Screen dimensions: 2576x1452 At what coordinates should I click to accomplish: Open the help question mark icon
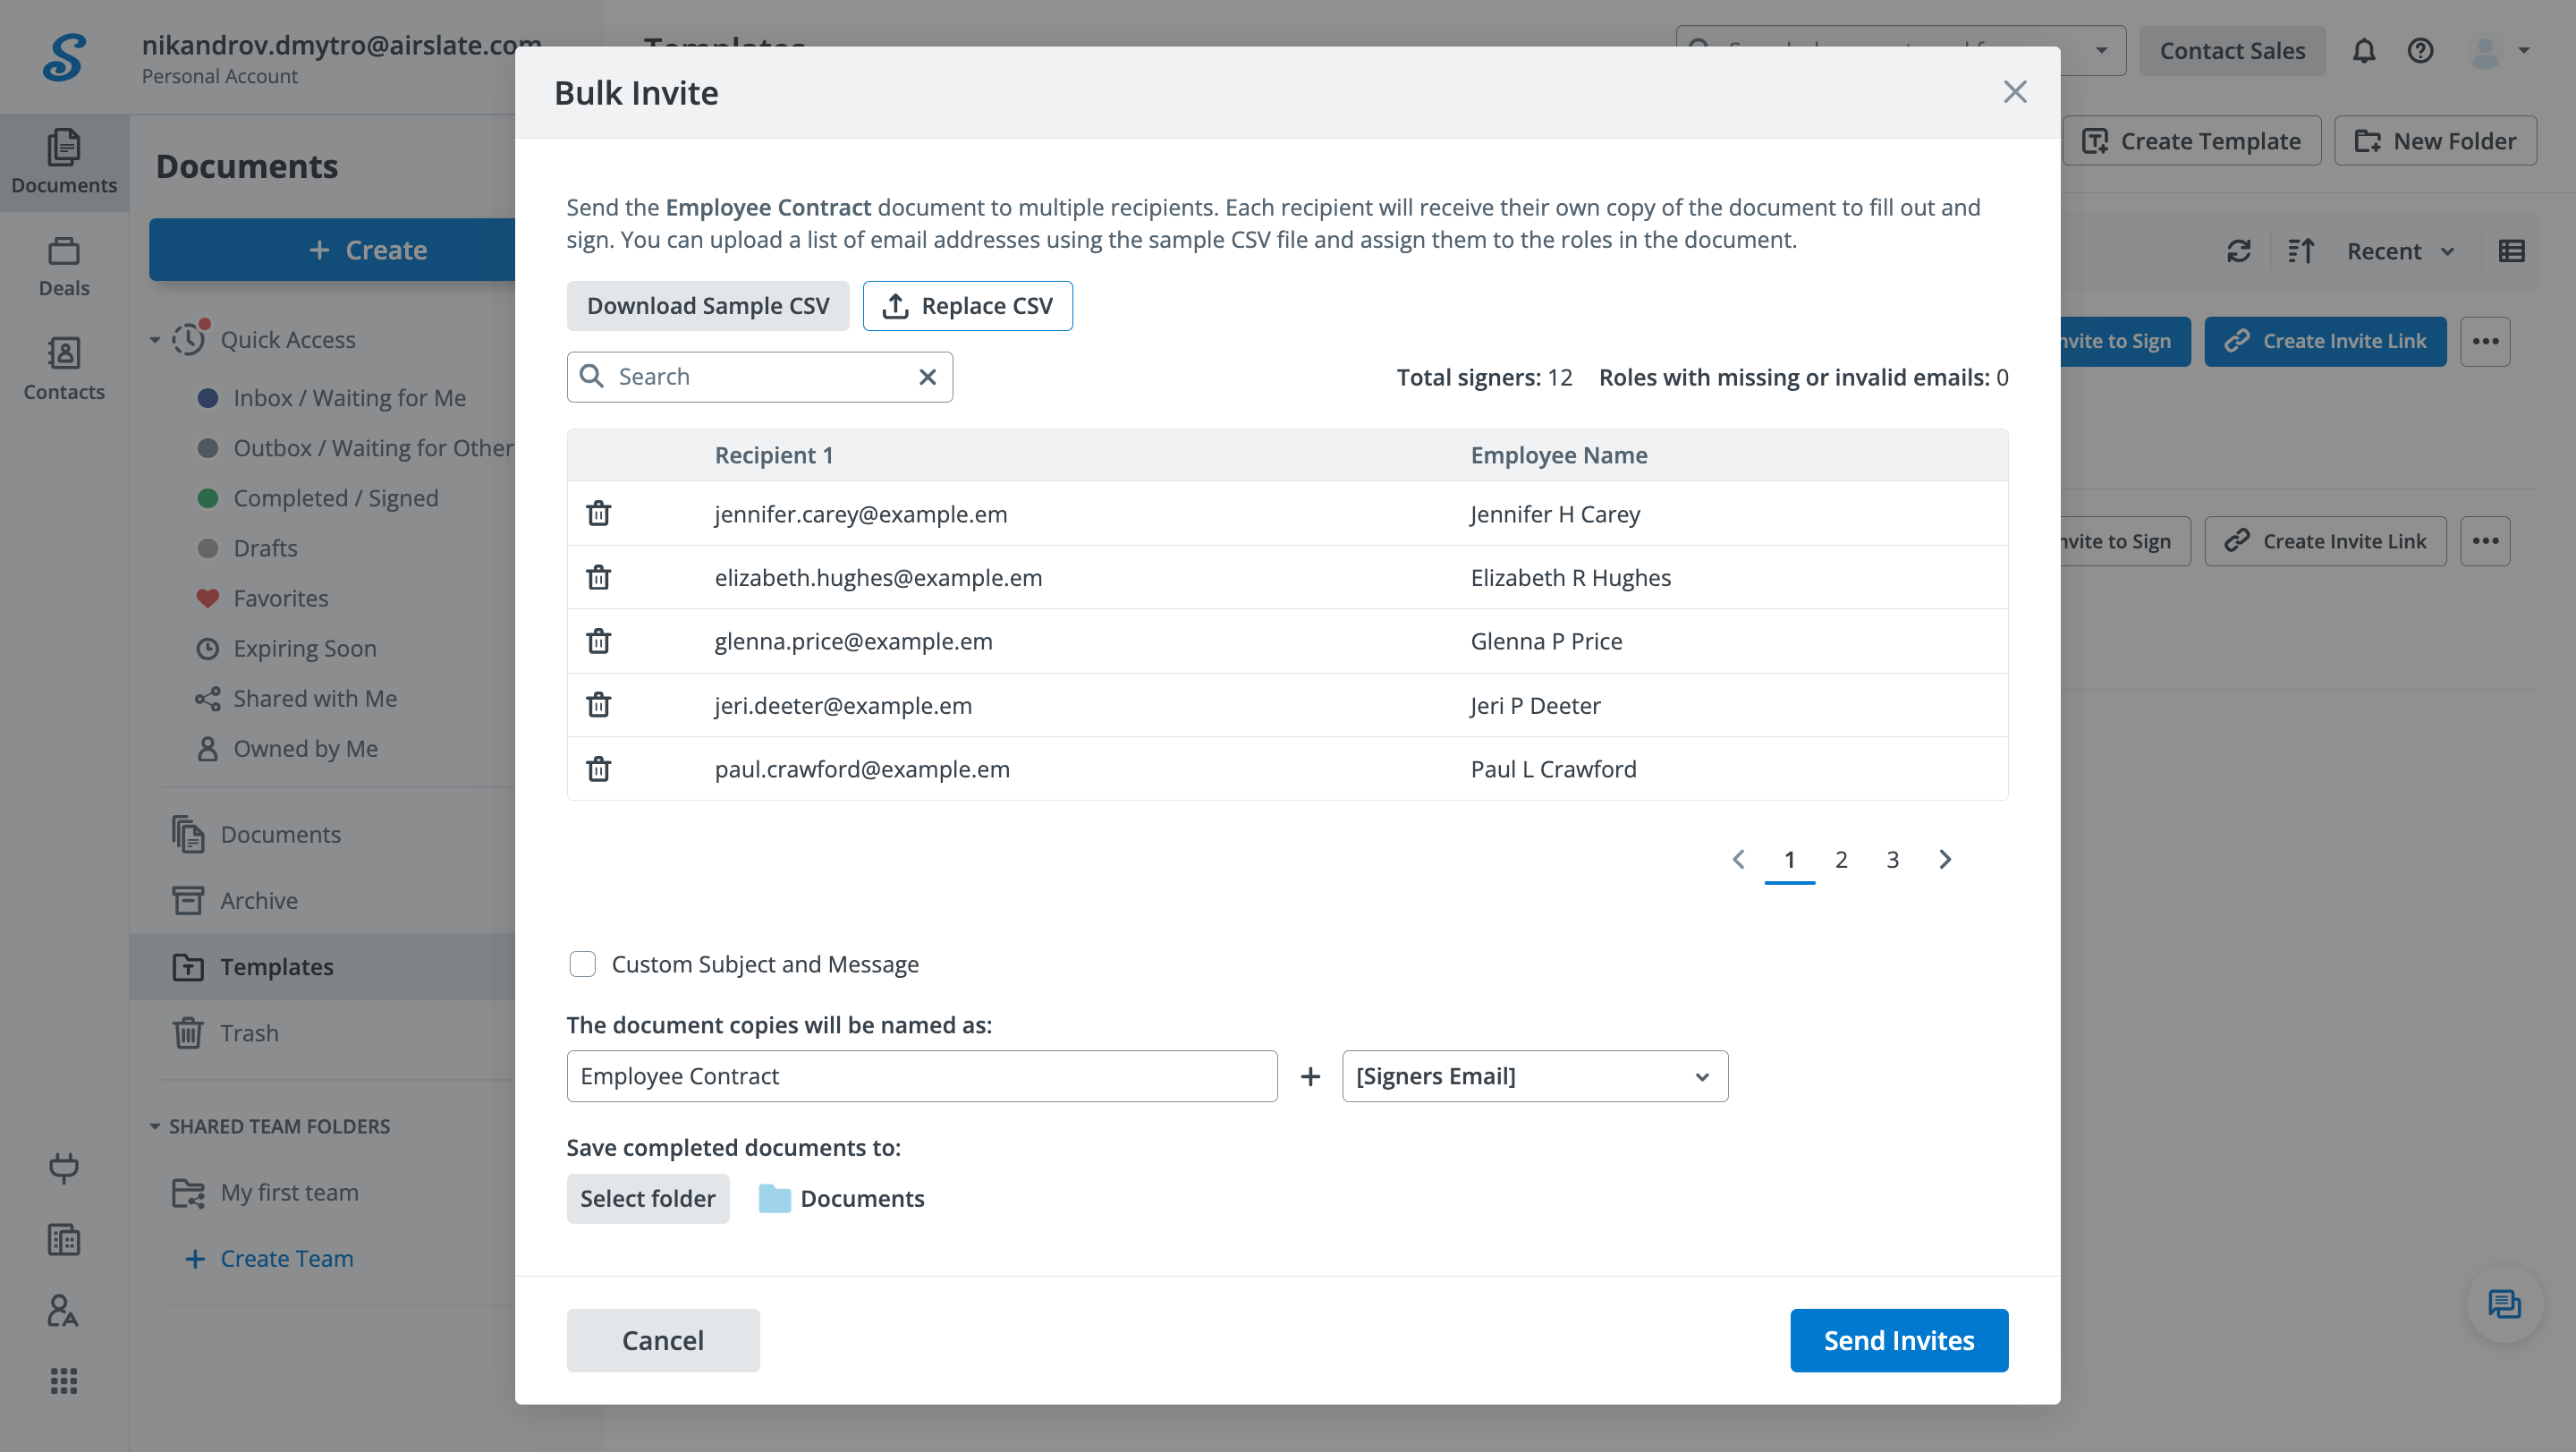(2420, 51)
